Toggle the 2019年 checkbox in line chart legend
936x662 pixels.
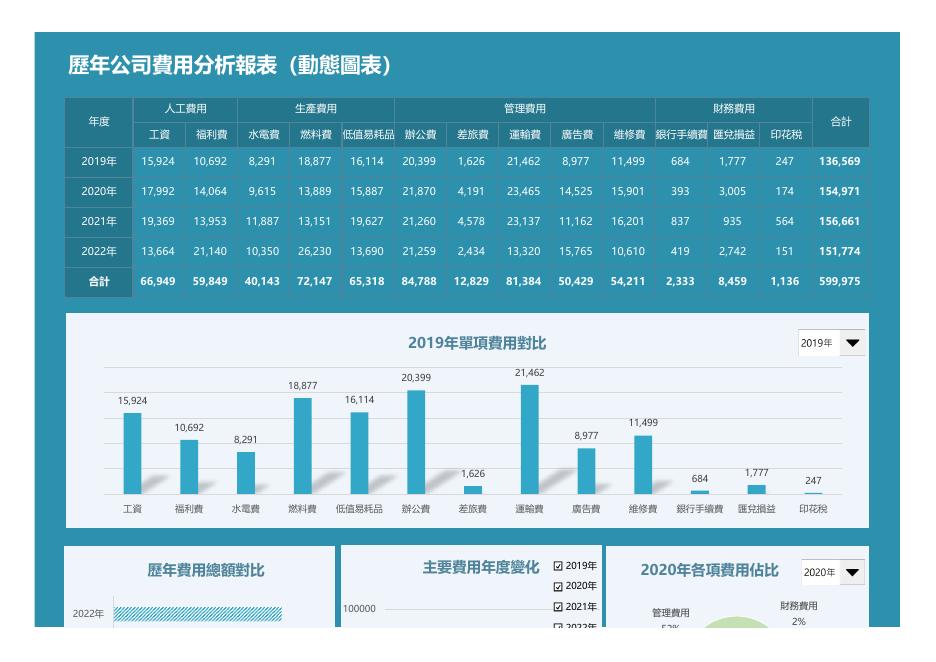558,566
